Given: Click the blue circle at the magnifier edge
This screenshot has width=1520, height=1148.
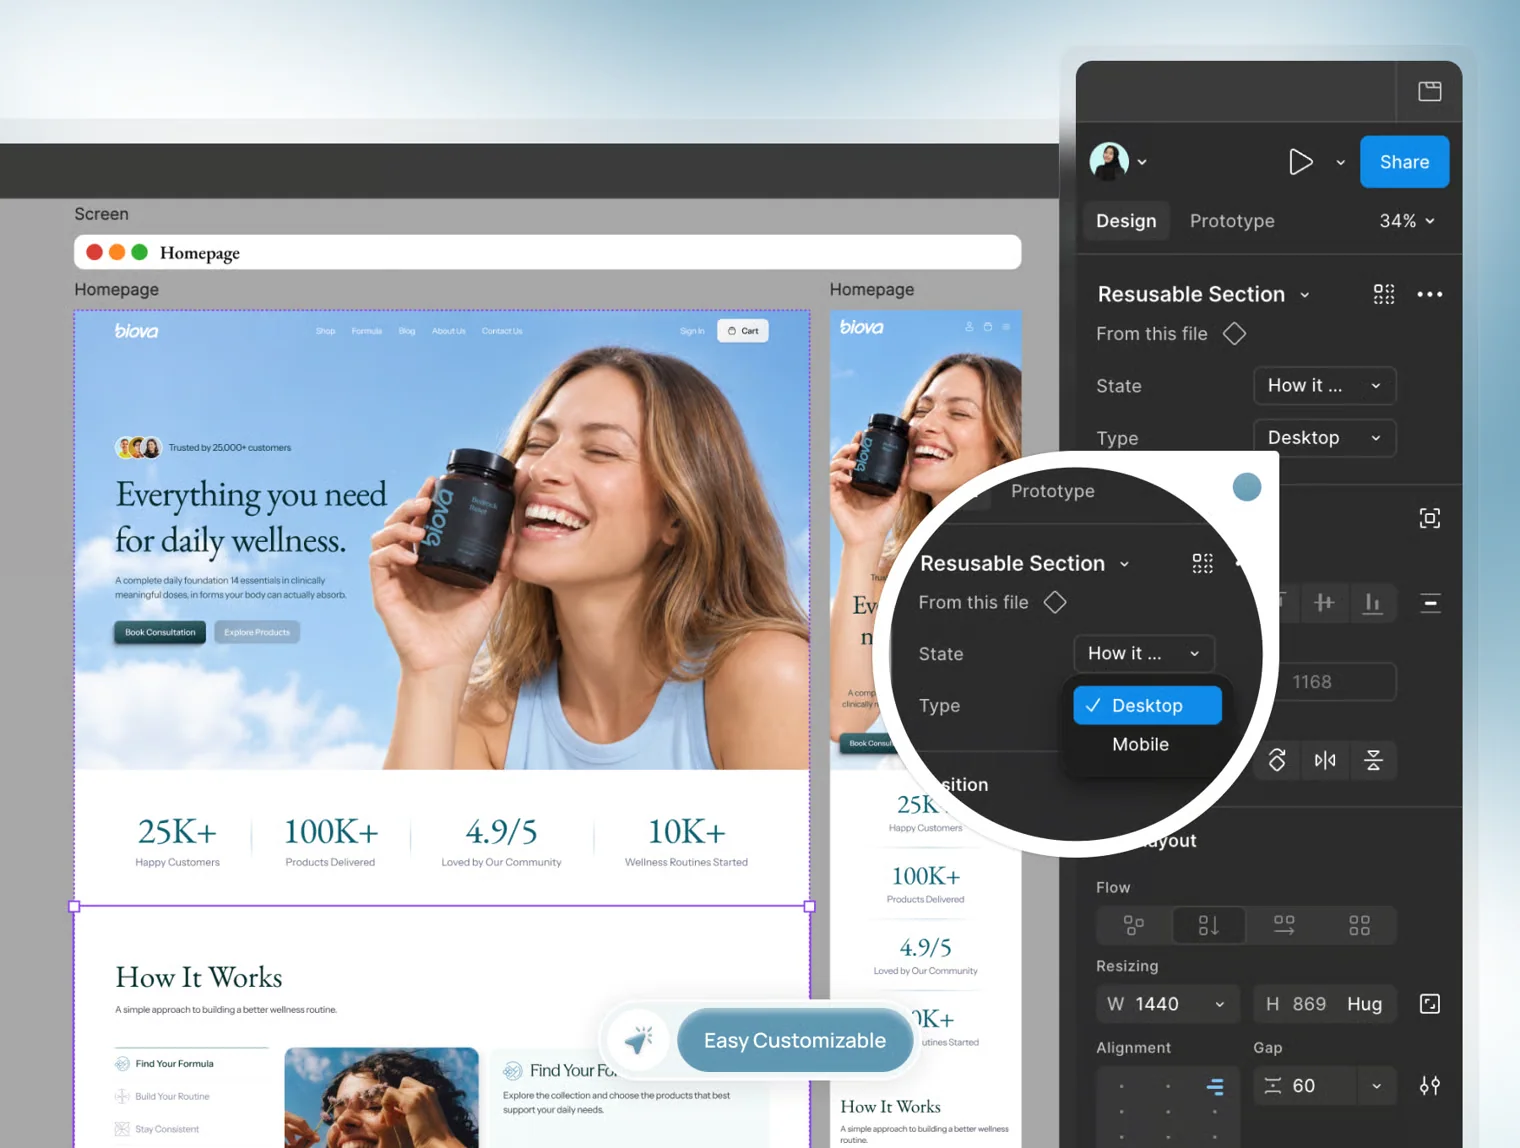Looking at the screenshot, I should [1246, 487].
